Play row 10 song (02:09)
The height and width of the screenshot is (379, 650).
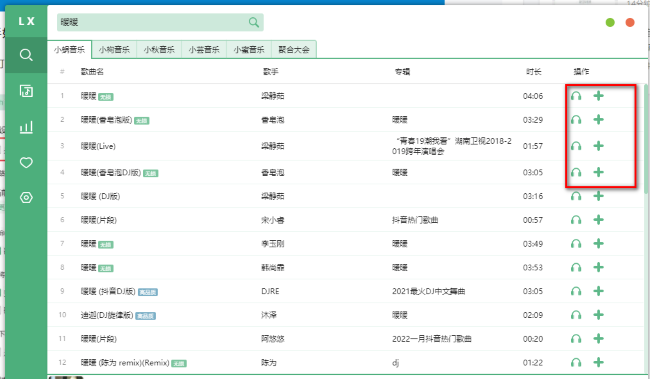point(576,316)
